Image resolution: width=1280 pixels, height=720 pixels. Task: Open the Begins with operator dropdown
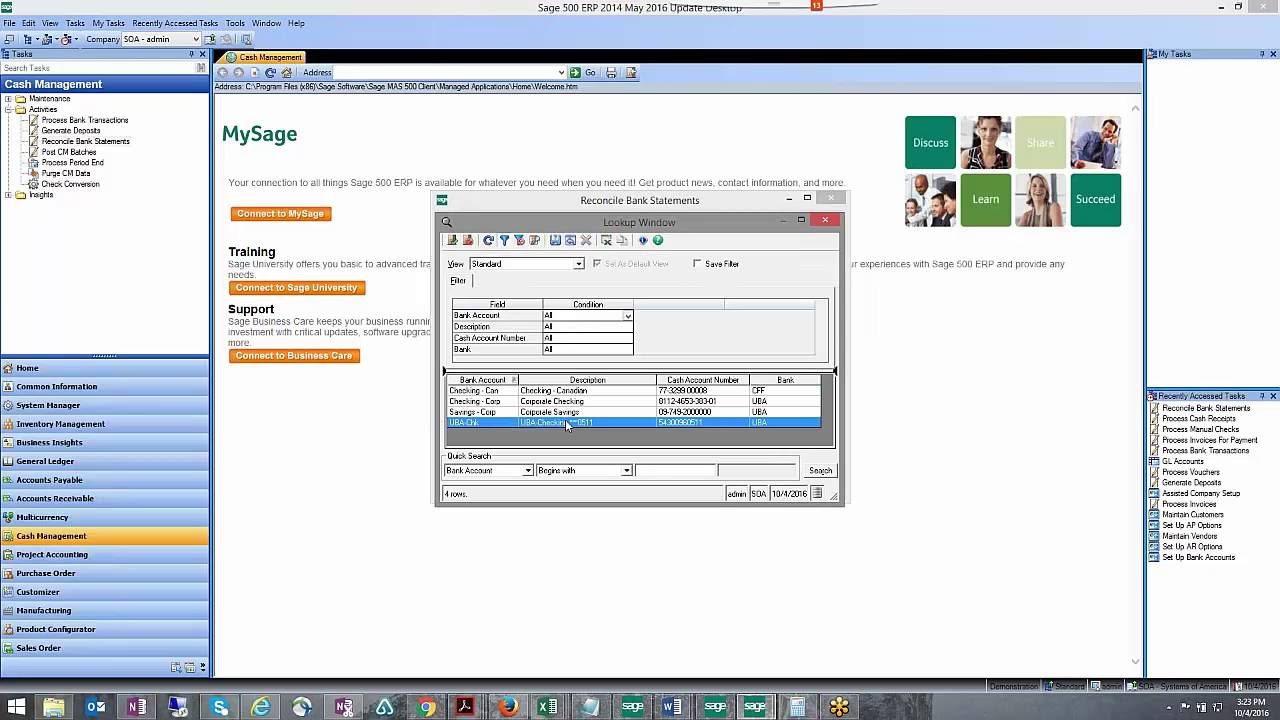point(627,471)
